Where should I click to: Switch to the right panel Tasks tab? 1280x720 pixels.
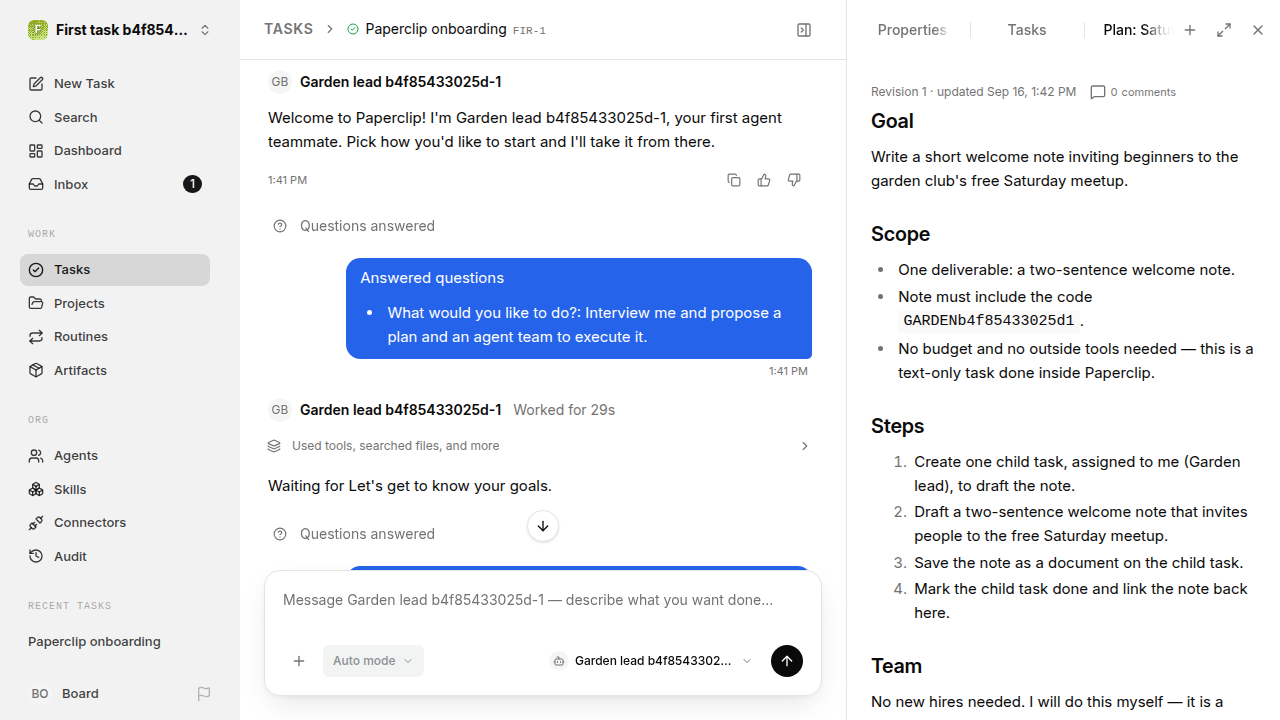1027,30
